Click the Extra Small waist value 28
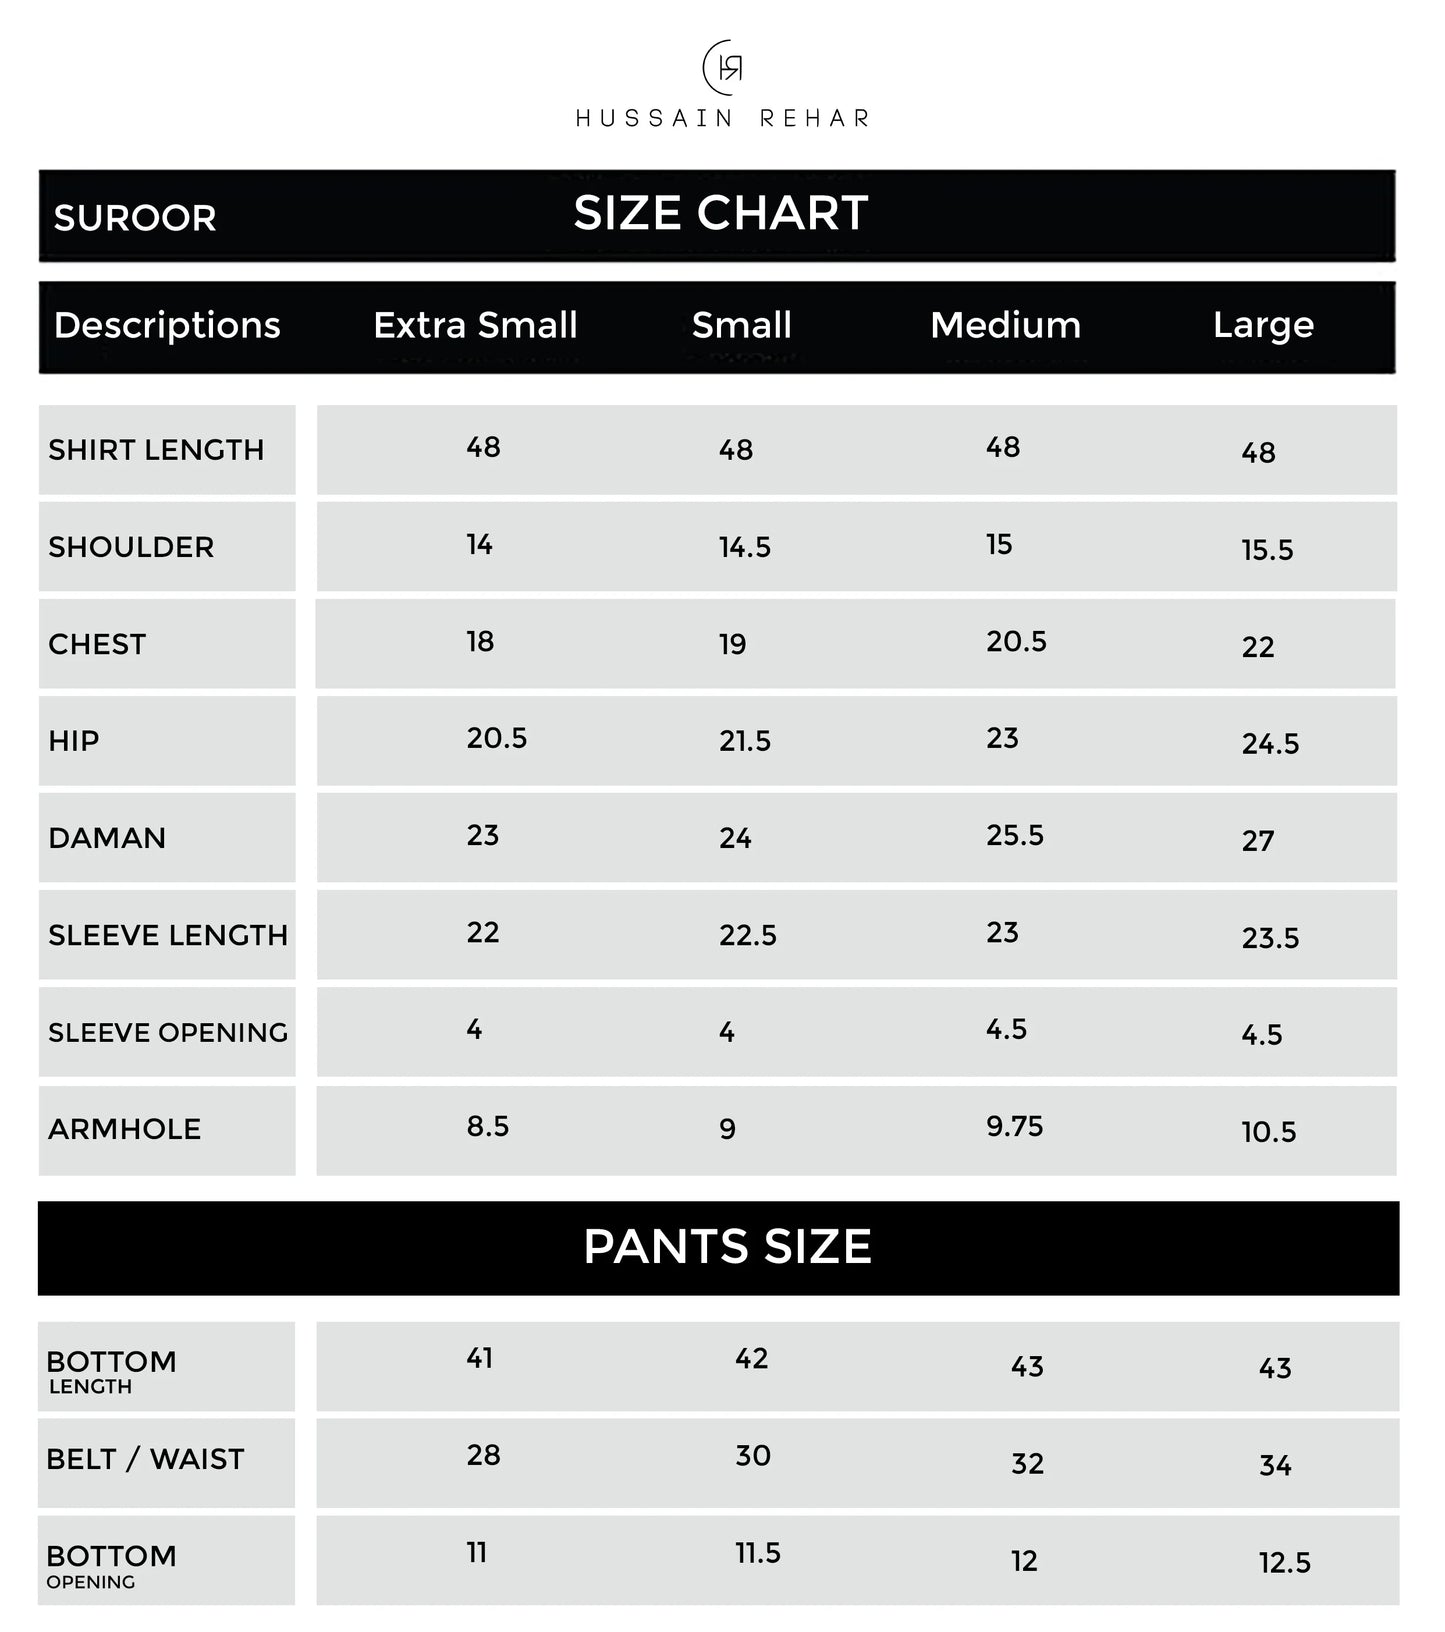This screenshot has width=1445, height=1632. [483, 1455]
